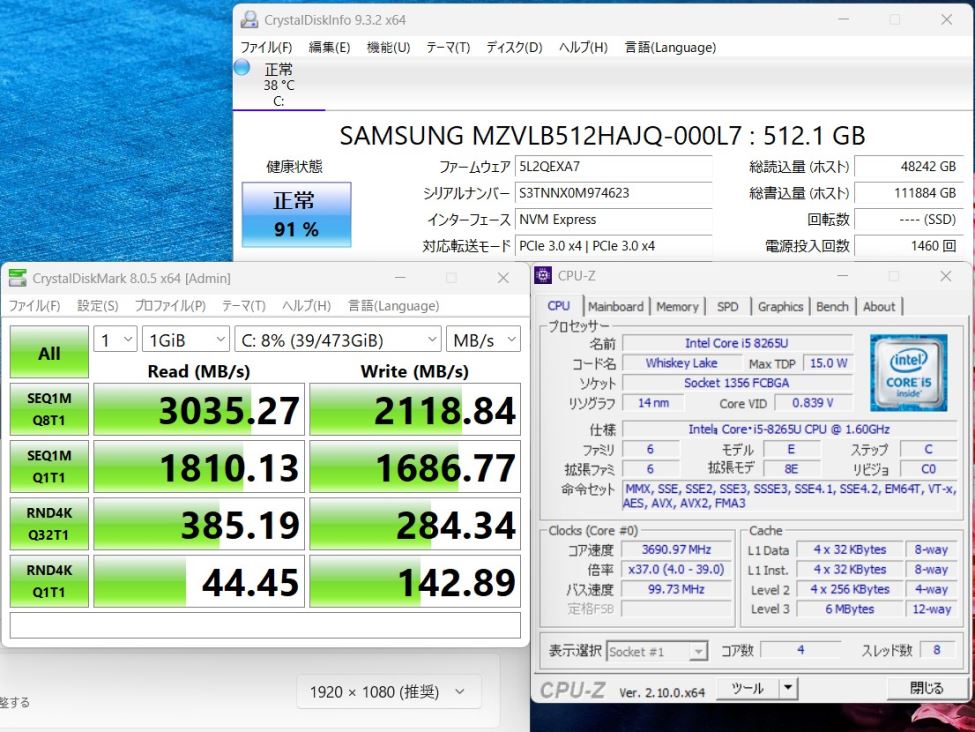975x732 pixels.
Task: Open 機能(U) menu in CrystalDiskInfo
Action: coord(389,47)
